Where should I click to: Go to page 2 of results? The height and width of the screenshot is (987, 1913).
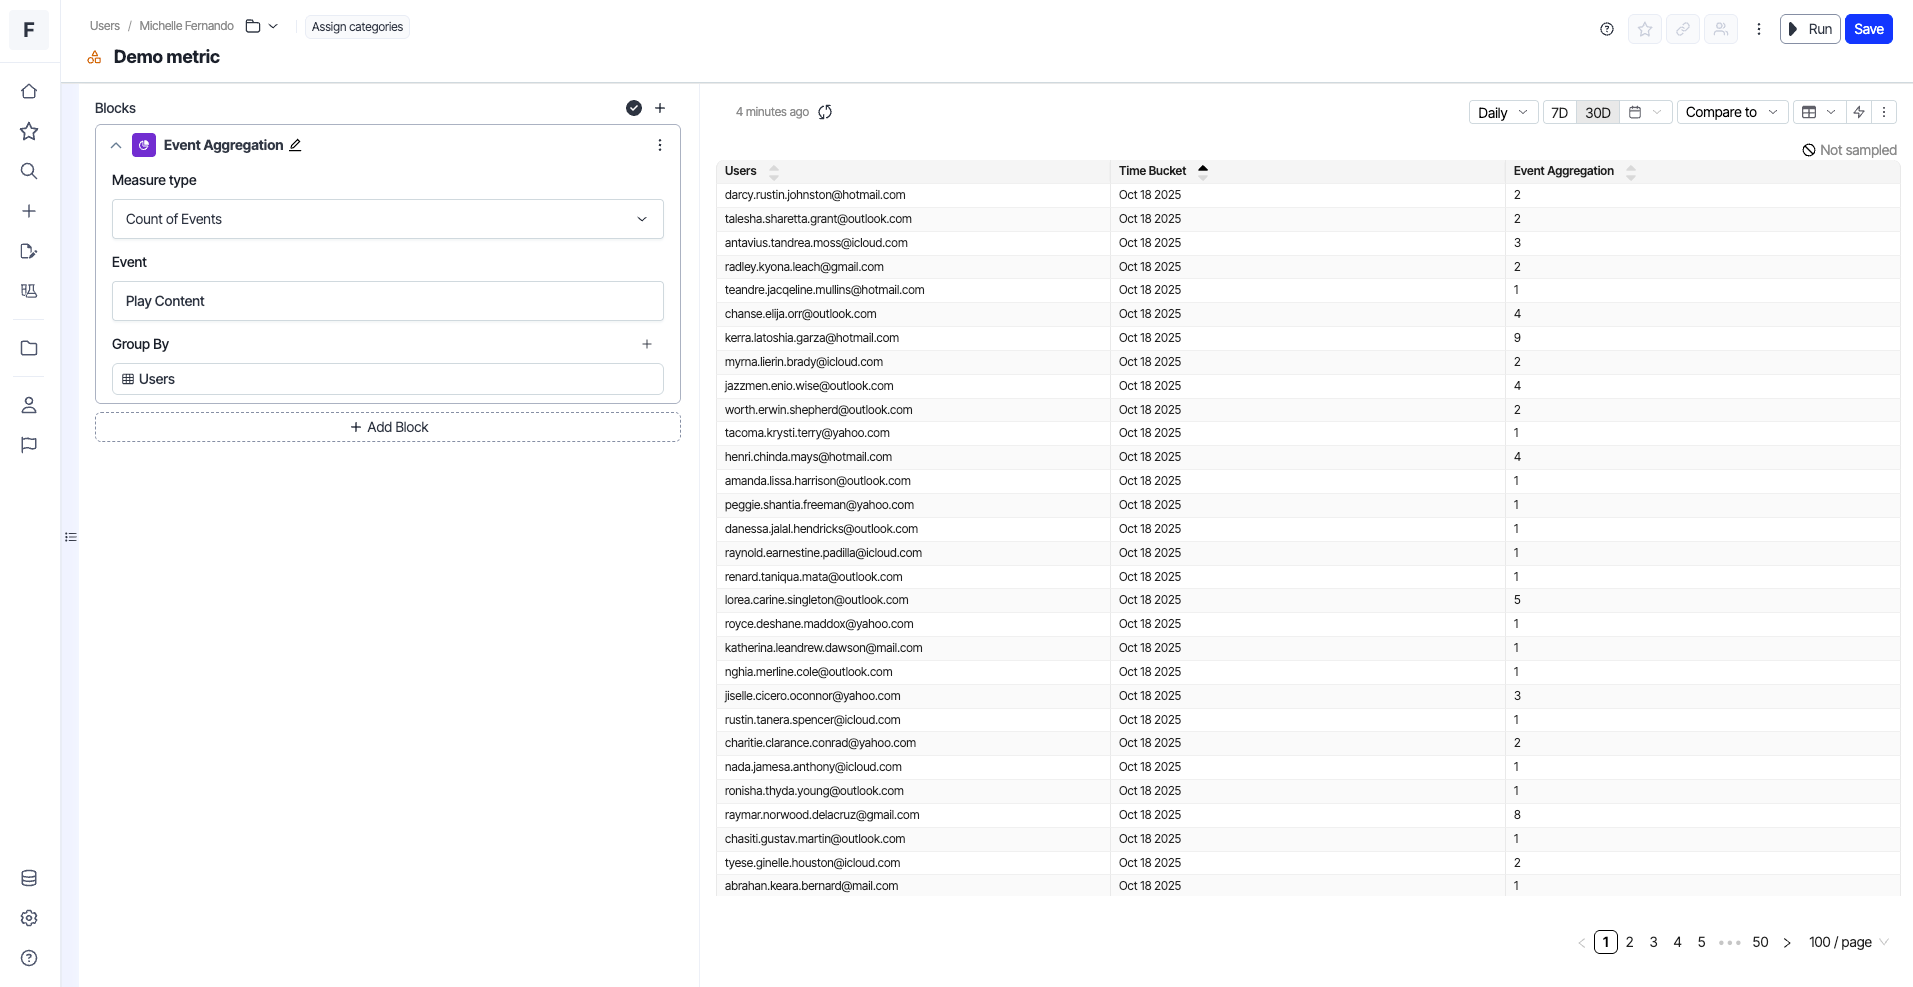tap(1629, 942)
